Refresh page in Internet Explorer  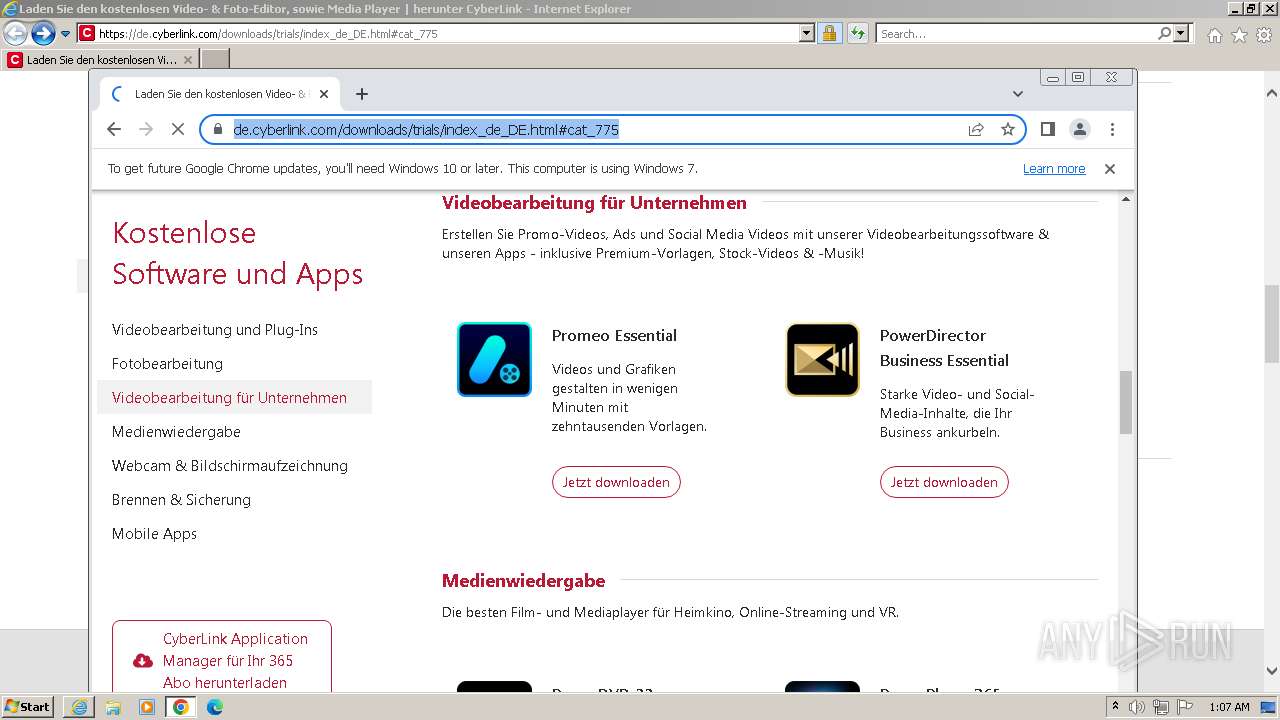coord(857,34)
